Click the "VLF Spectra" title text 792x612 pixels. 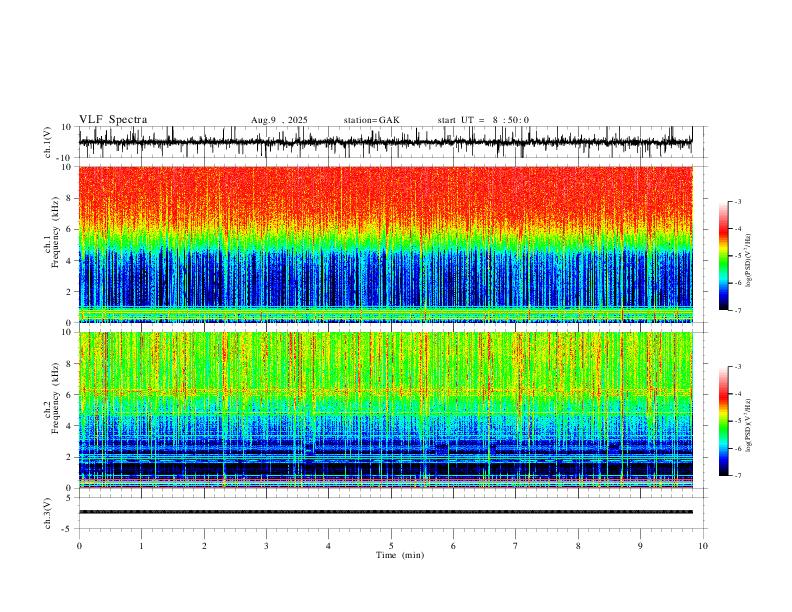point(113,120)
